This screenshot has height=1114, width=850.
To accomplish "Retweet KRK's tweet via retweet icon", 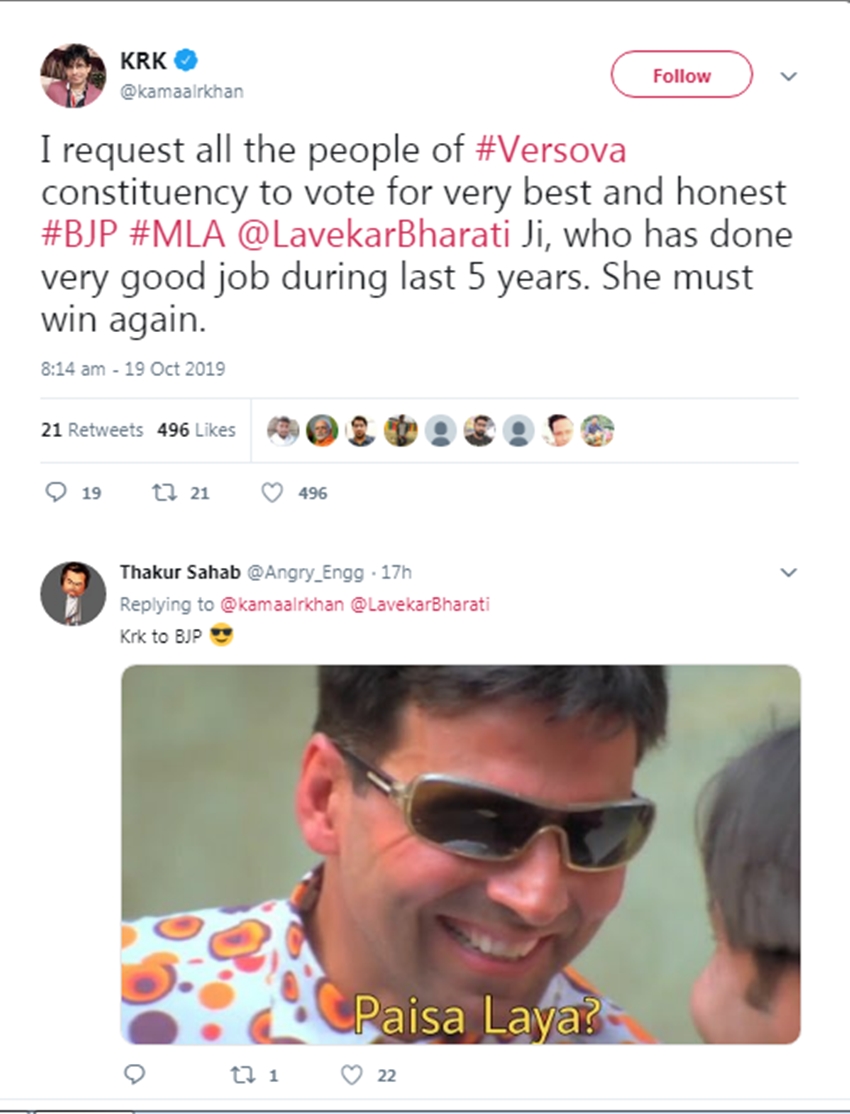I will point(161,492).
